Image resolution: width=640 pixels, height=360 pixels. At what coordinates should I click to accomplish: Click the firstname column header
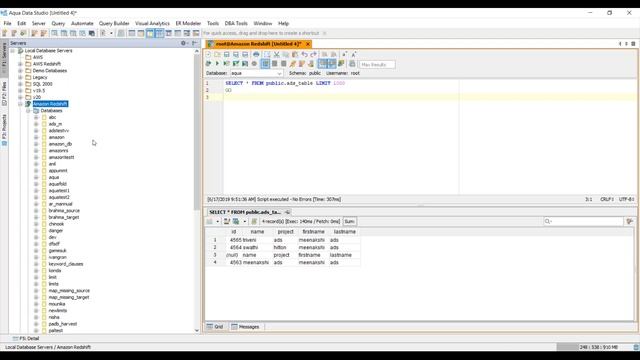pos(313,232)
